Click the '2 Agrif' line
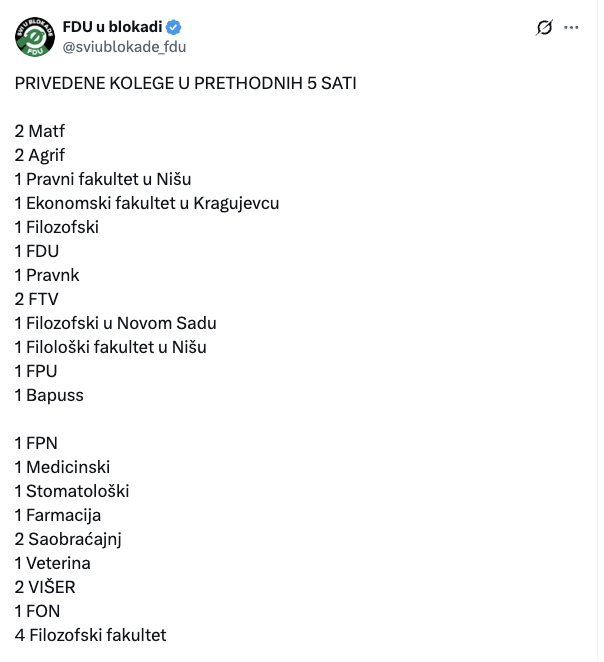604x662 pixels. 40,155
